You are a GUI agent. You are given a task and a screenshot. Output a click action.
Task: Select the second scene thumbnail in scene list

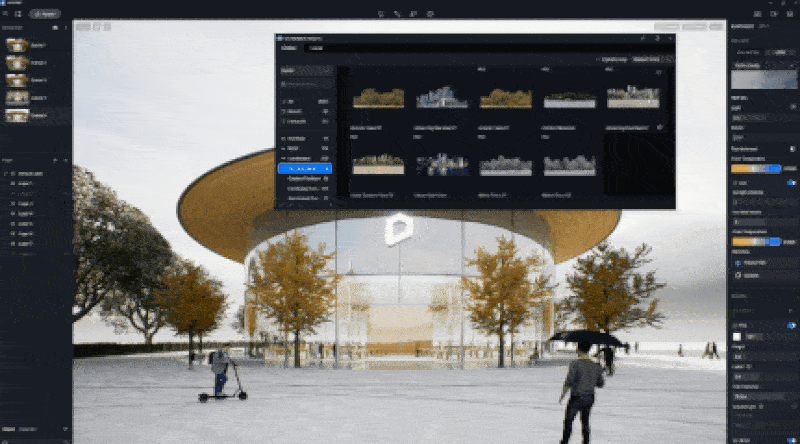point(17,63)
